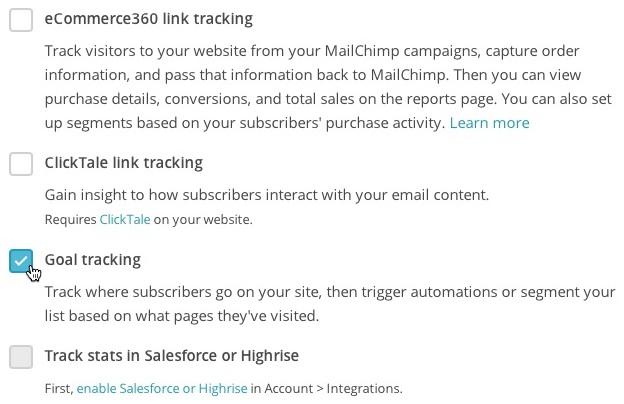Click the ClickTale link tracking label

124,163
